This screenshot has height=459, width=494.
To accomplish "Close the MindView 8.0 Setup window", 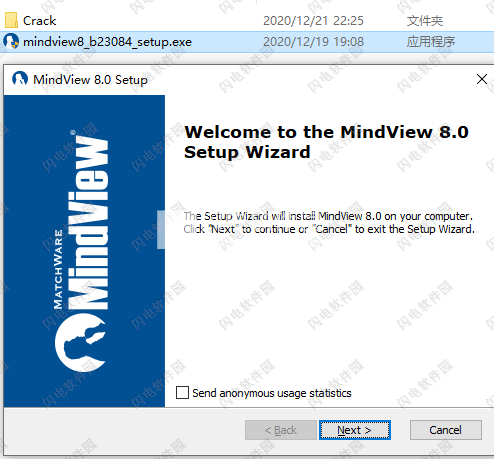I will click(482, 79).
